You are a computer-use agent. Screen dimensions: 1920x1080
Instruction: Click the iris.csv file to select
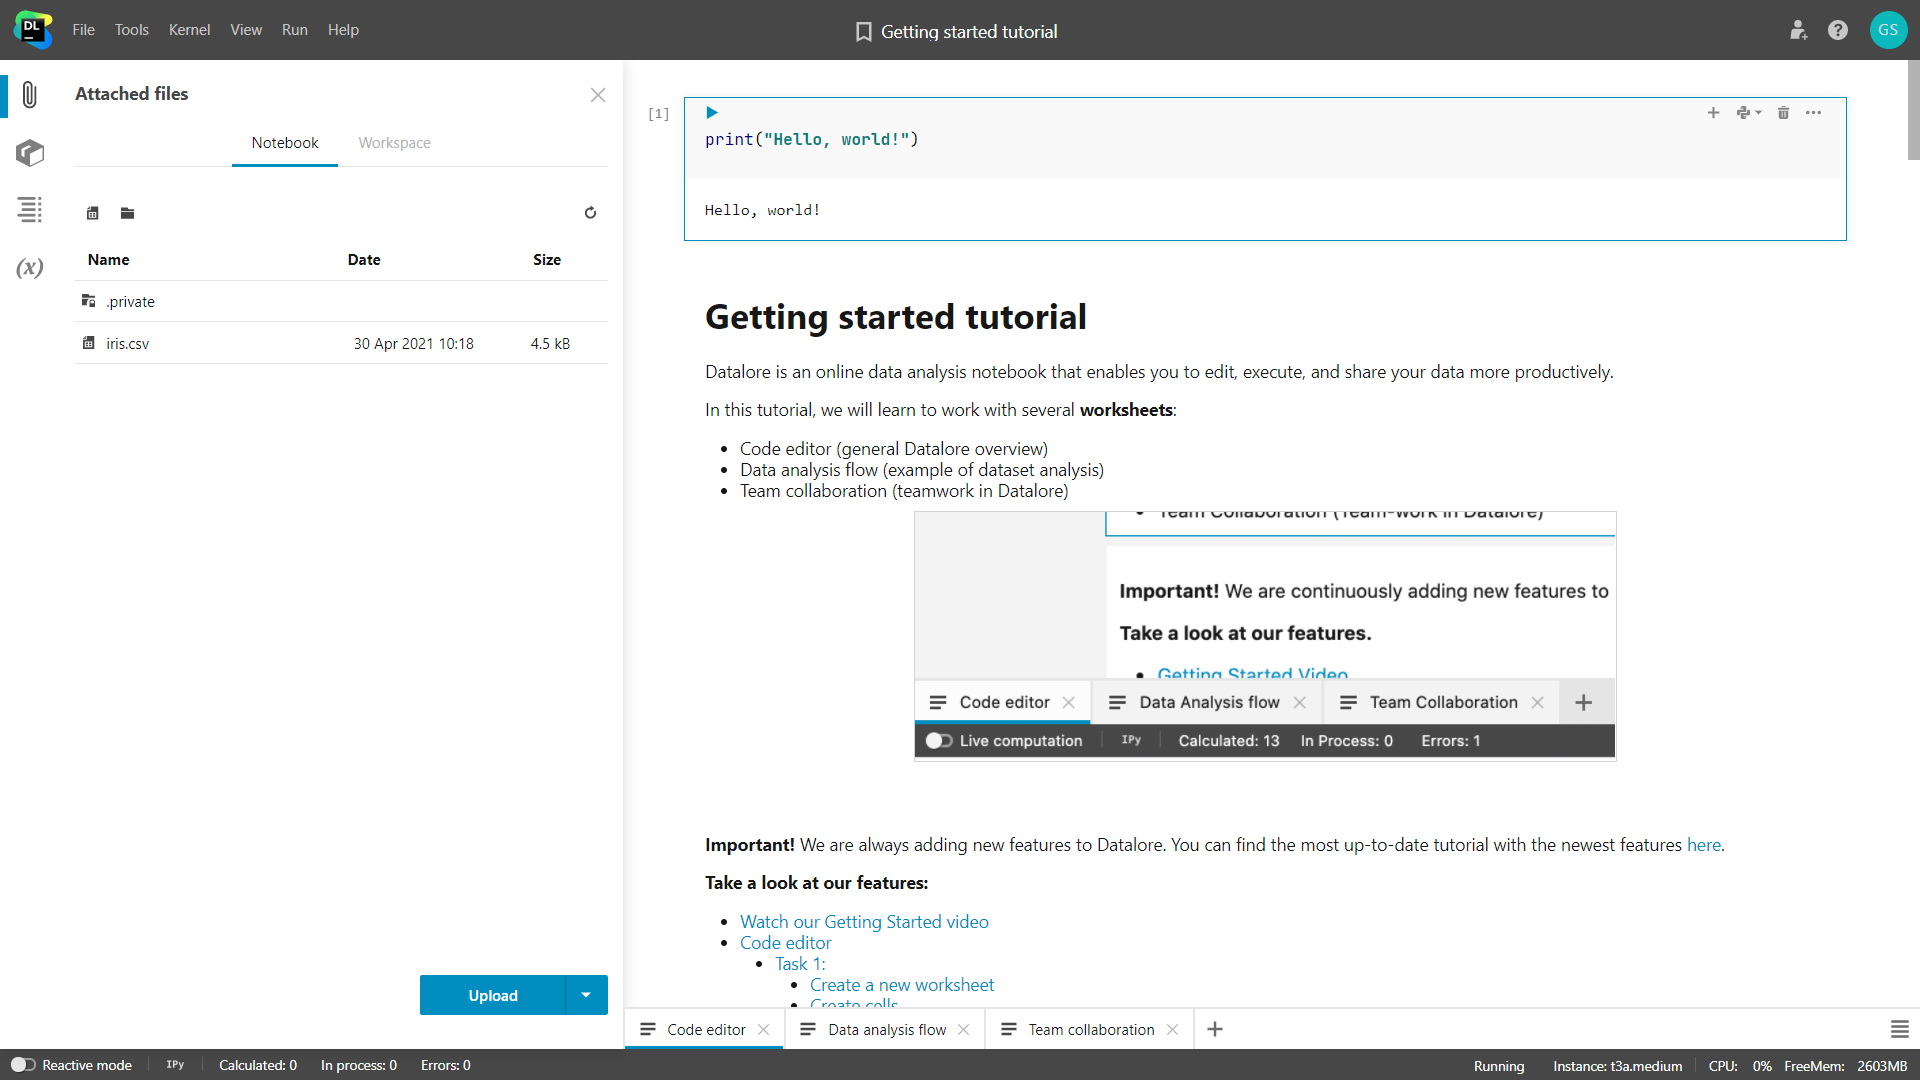coord(128,344)
